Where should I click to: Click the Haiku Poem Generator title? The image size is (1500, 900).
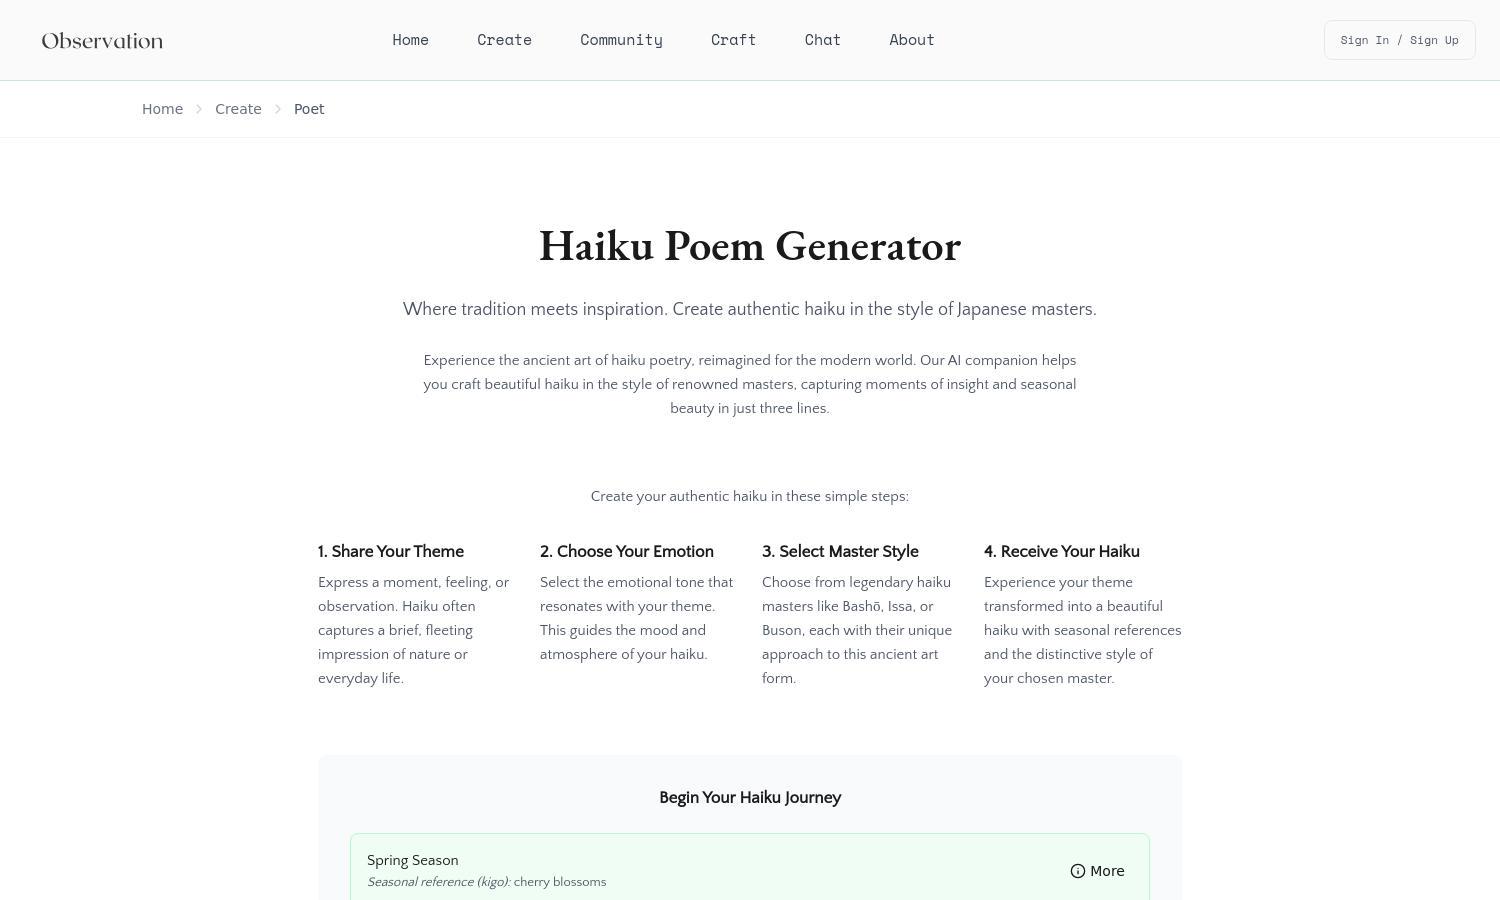750,246
